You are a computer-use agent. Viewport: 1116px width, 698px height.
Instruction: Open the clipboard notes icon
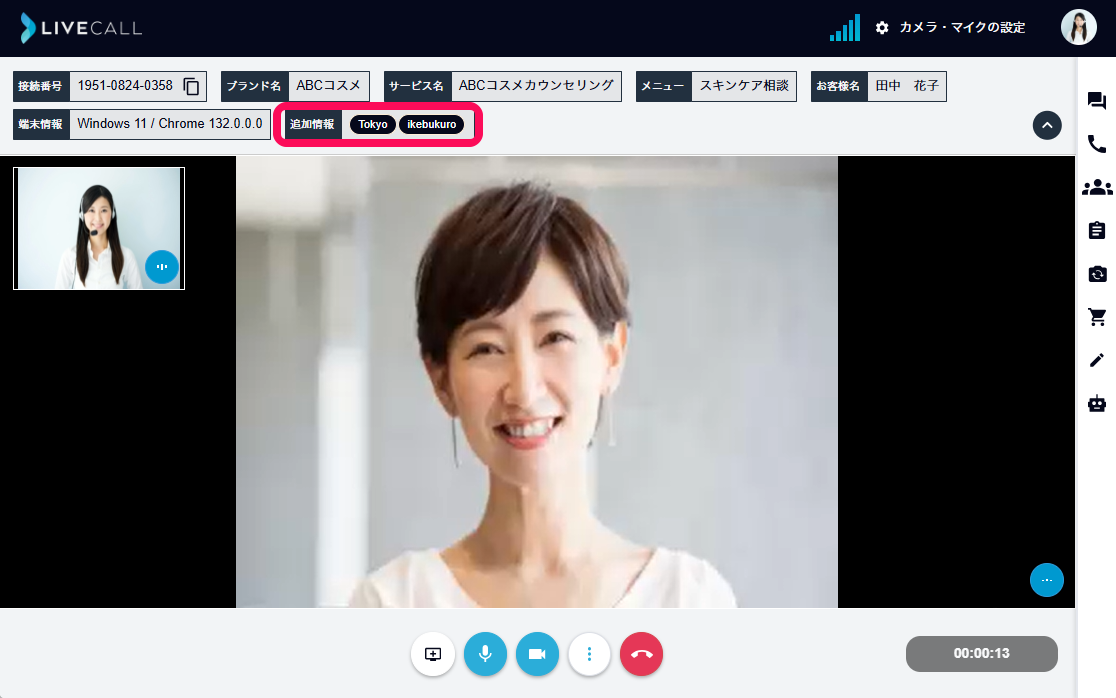click(x=1097, y=231)
